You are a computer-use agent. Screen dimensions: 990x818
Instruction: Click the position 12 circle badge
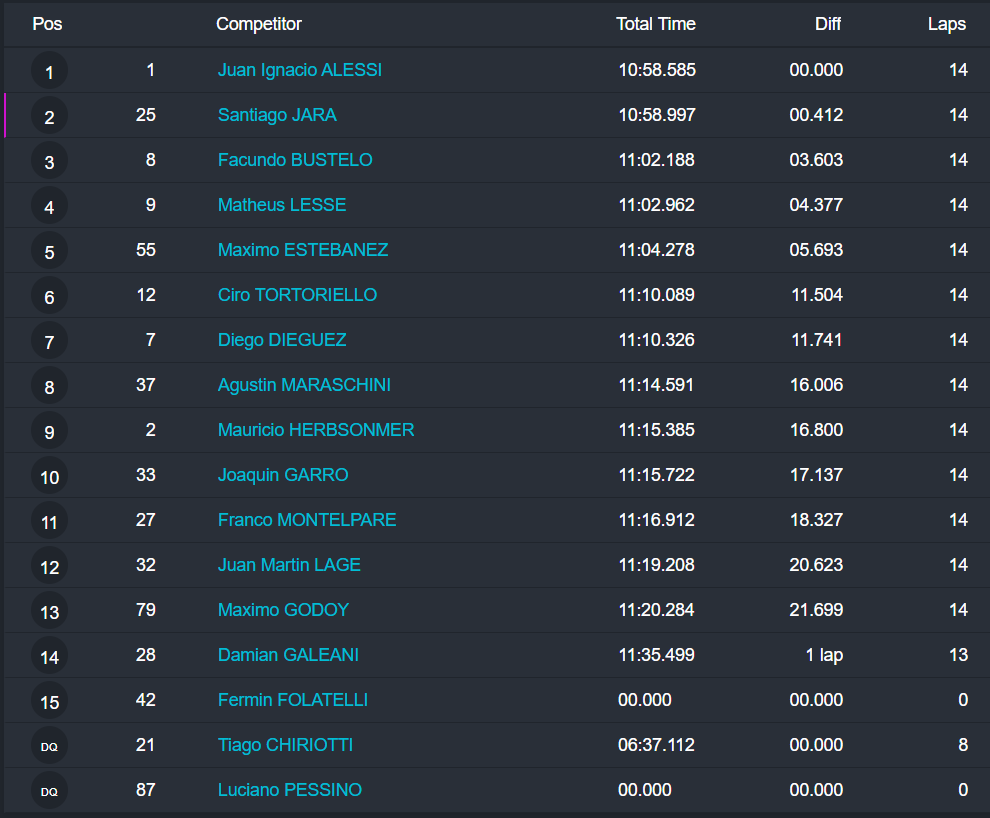tap(49, 566)
